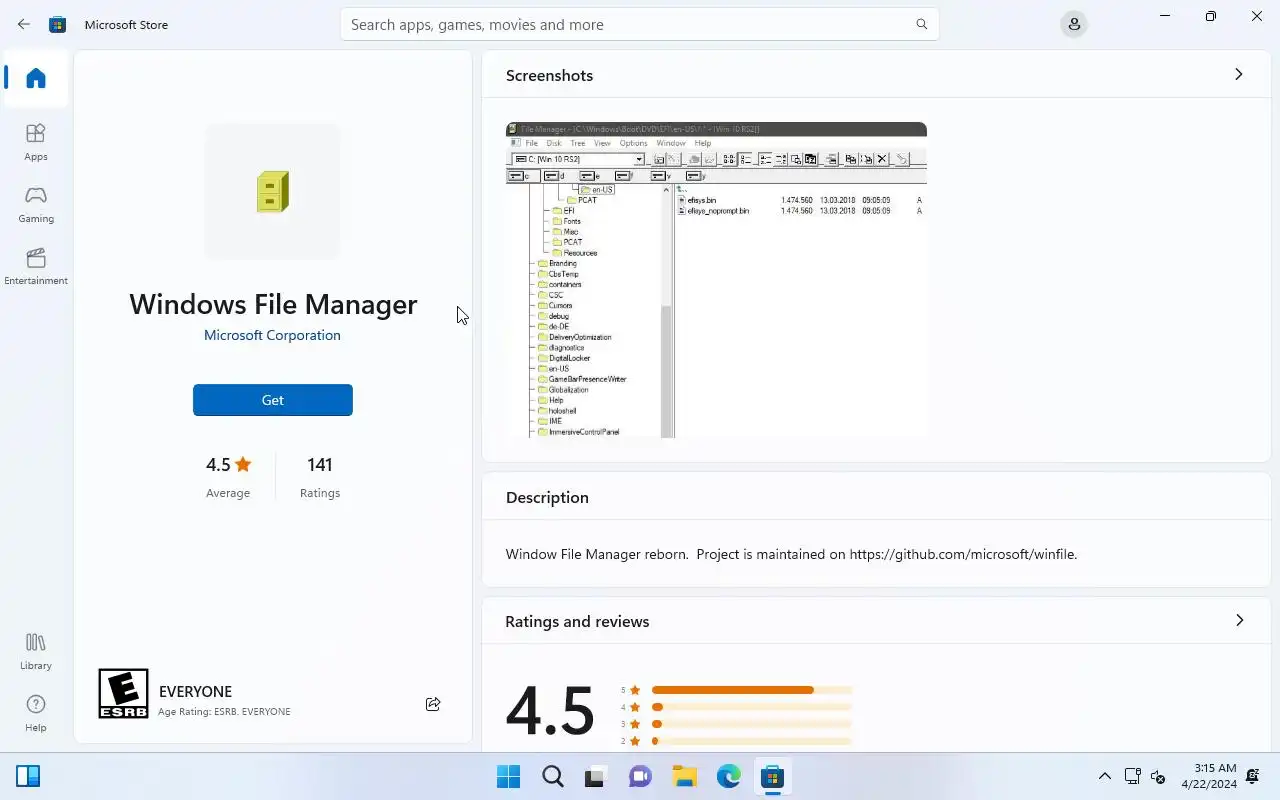Open the Entertainment section
The width and height of the screenshot is (1280, 800).
coord(36,266)
